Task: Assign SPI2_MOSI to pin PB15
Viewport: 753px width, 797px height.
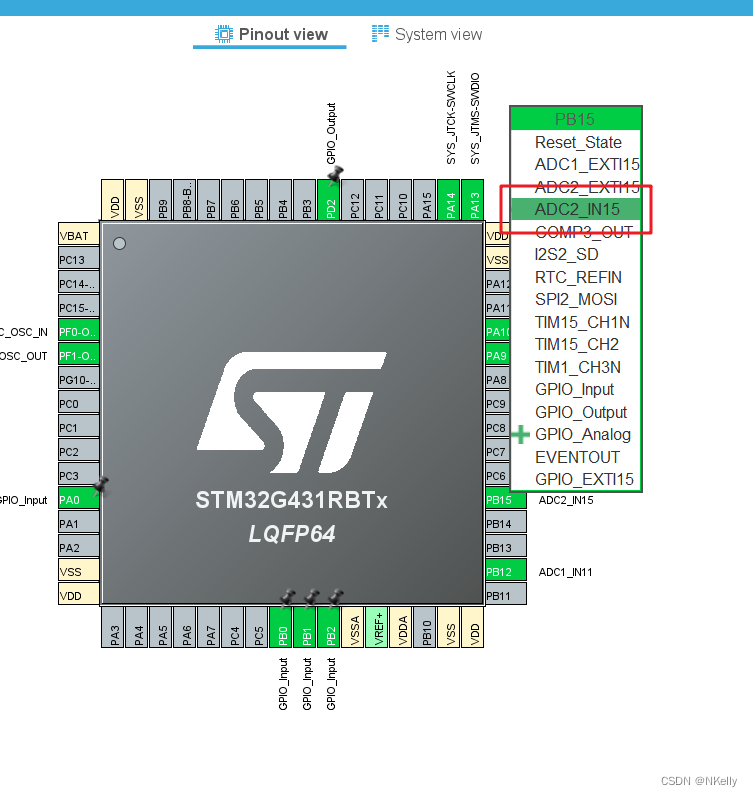Action: (x=576, y=299)
